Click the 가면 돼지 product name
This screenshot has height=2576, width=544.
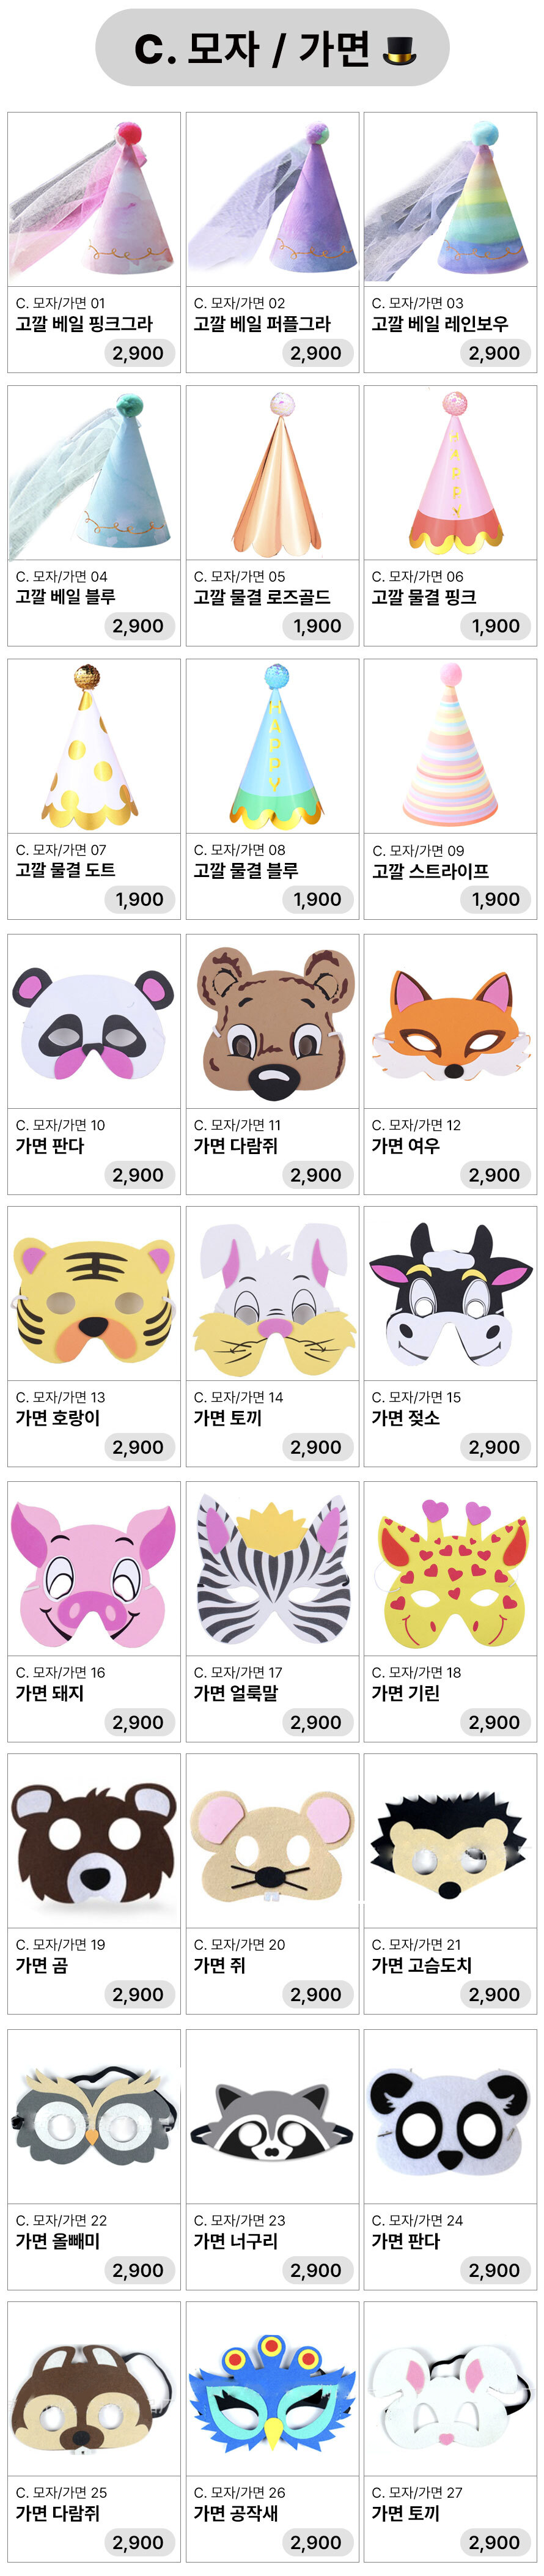pos(49,1692)
